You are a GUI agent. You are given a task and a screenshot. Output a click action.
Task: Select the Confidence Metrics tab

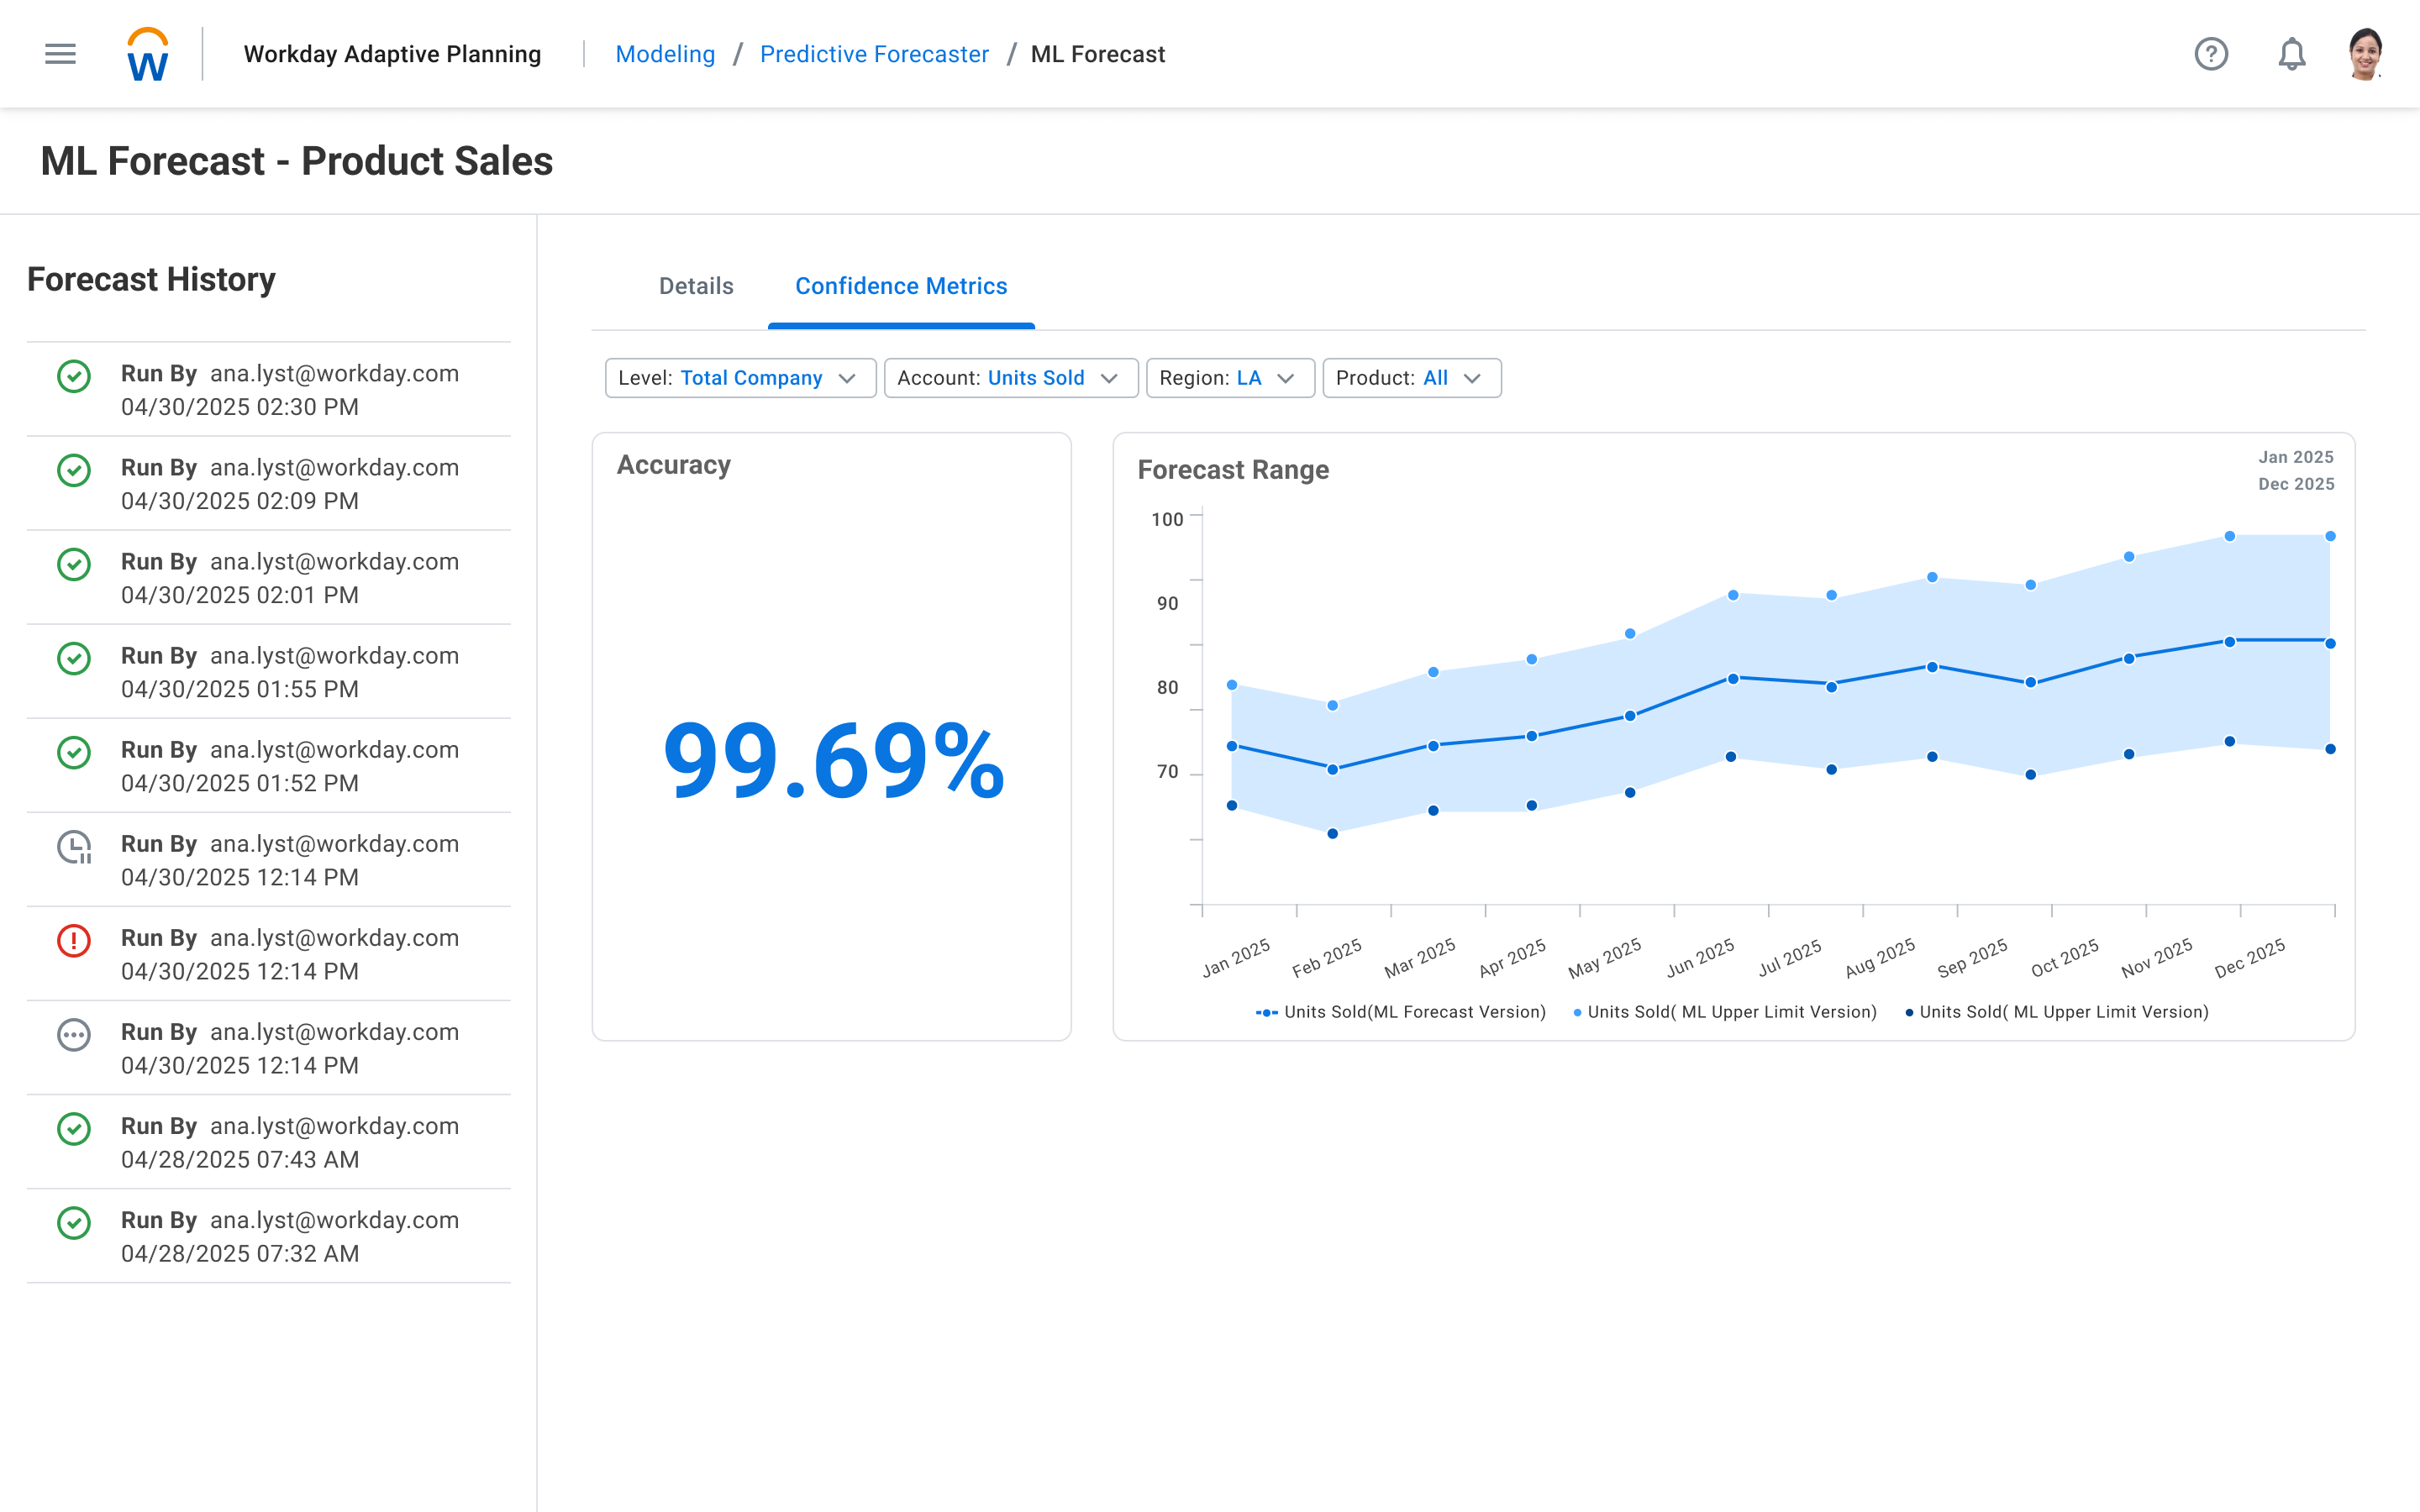[901, 286]
